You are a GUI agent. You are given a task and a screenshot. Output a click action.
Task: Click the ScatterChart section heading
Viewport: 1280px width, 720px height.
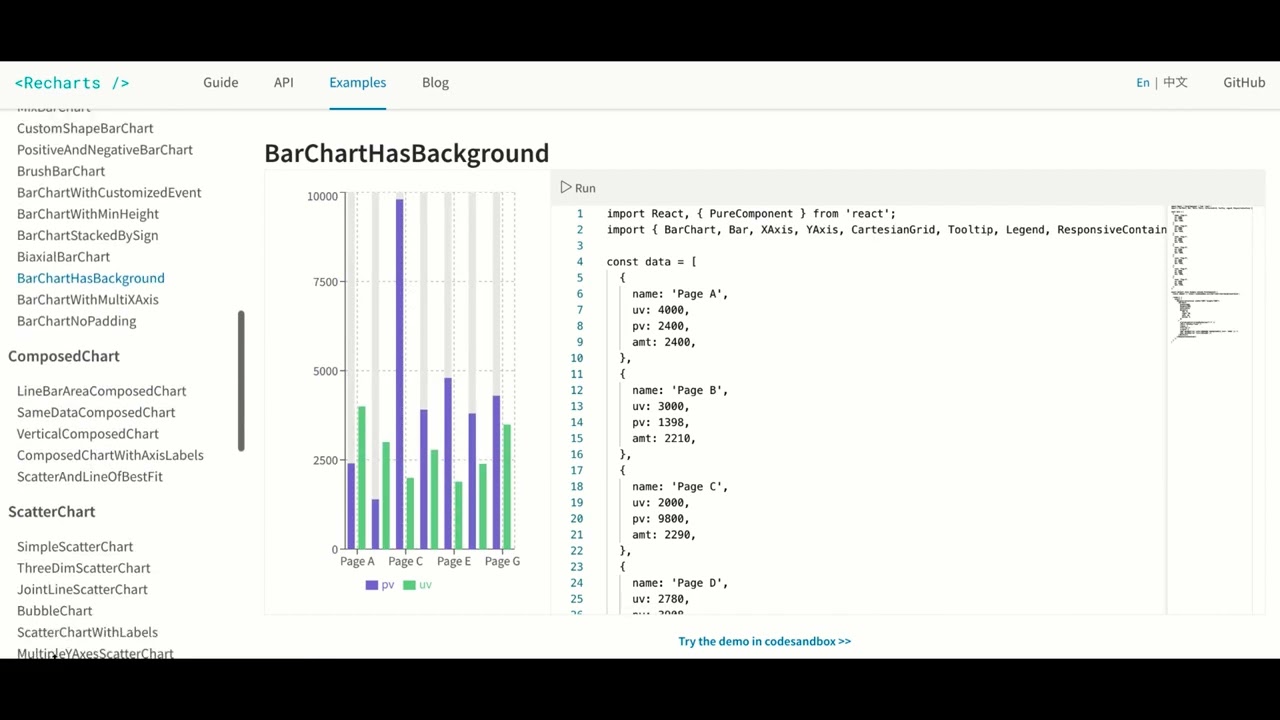[x=52, y=511]
